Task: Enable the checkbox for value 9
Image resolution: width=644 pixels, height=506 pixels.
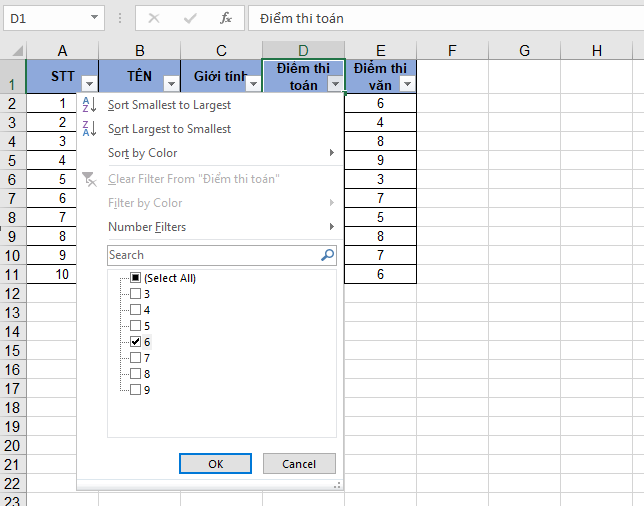Action: (136, 389)
